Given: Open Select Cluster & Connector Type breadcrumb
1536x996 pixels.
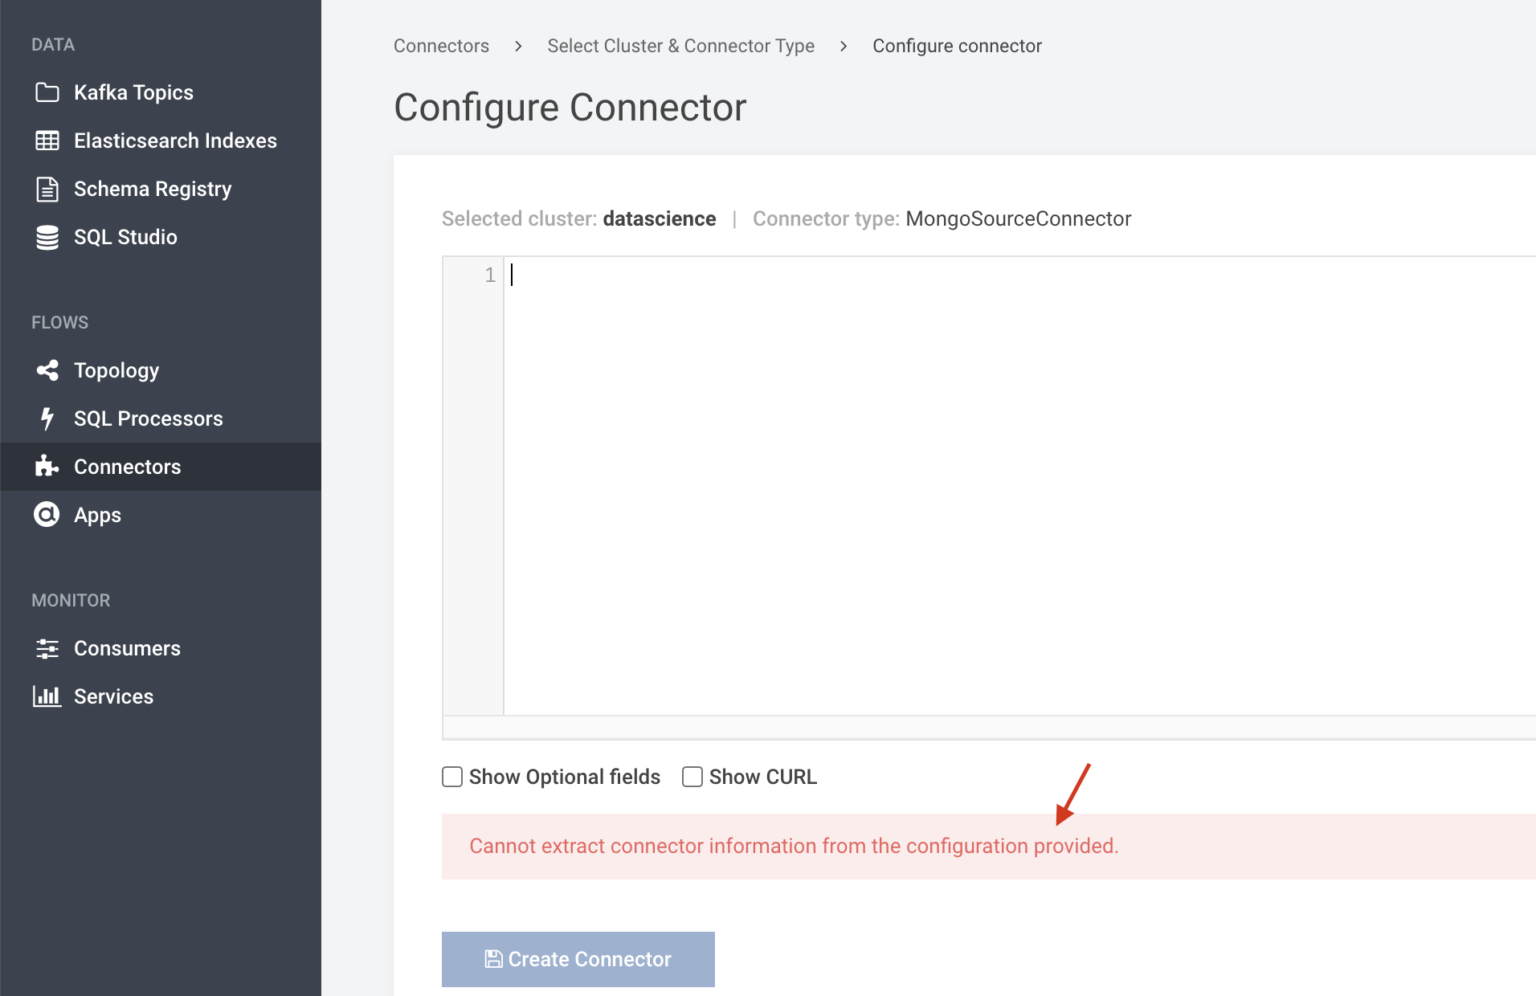Looking at the screenshot, I should 681,46.
